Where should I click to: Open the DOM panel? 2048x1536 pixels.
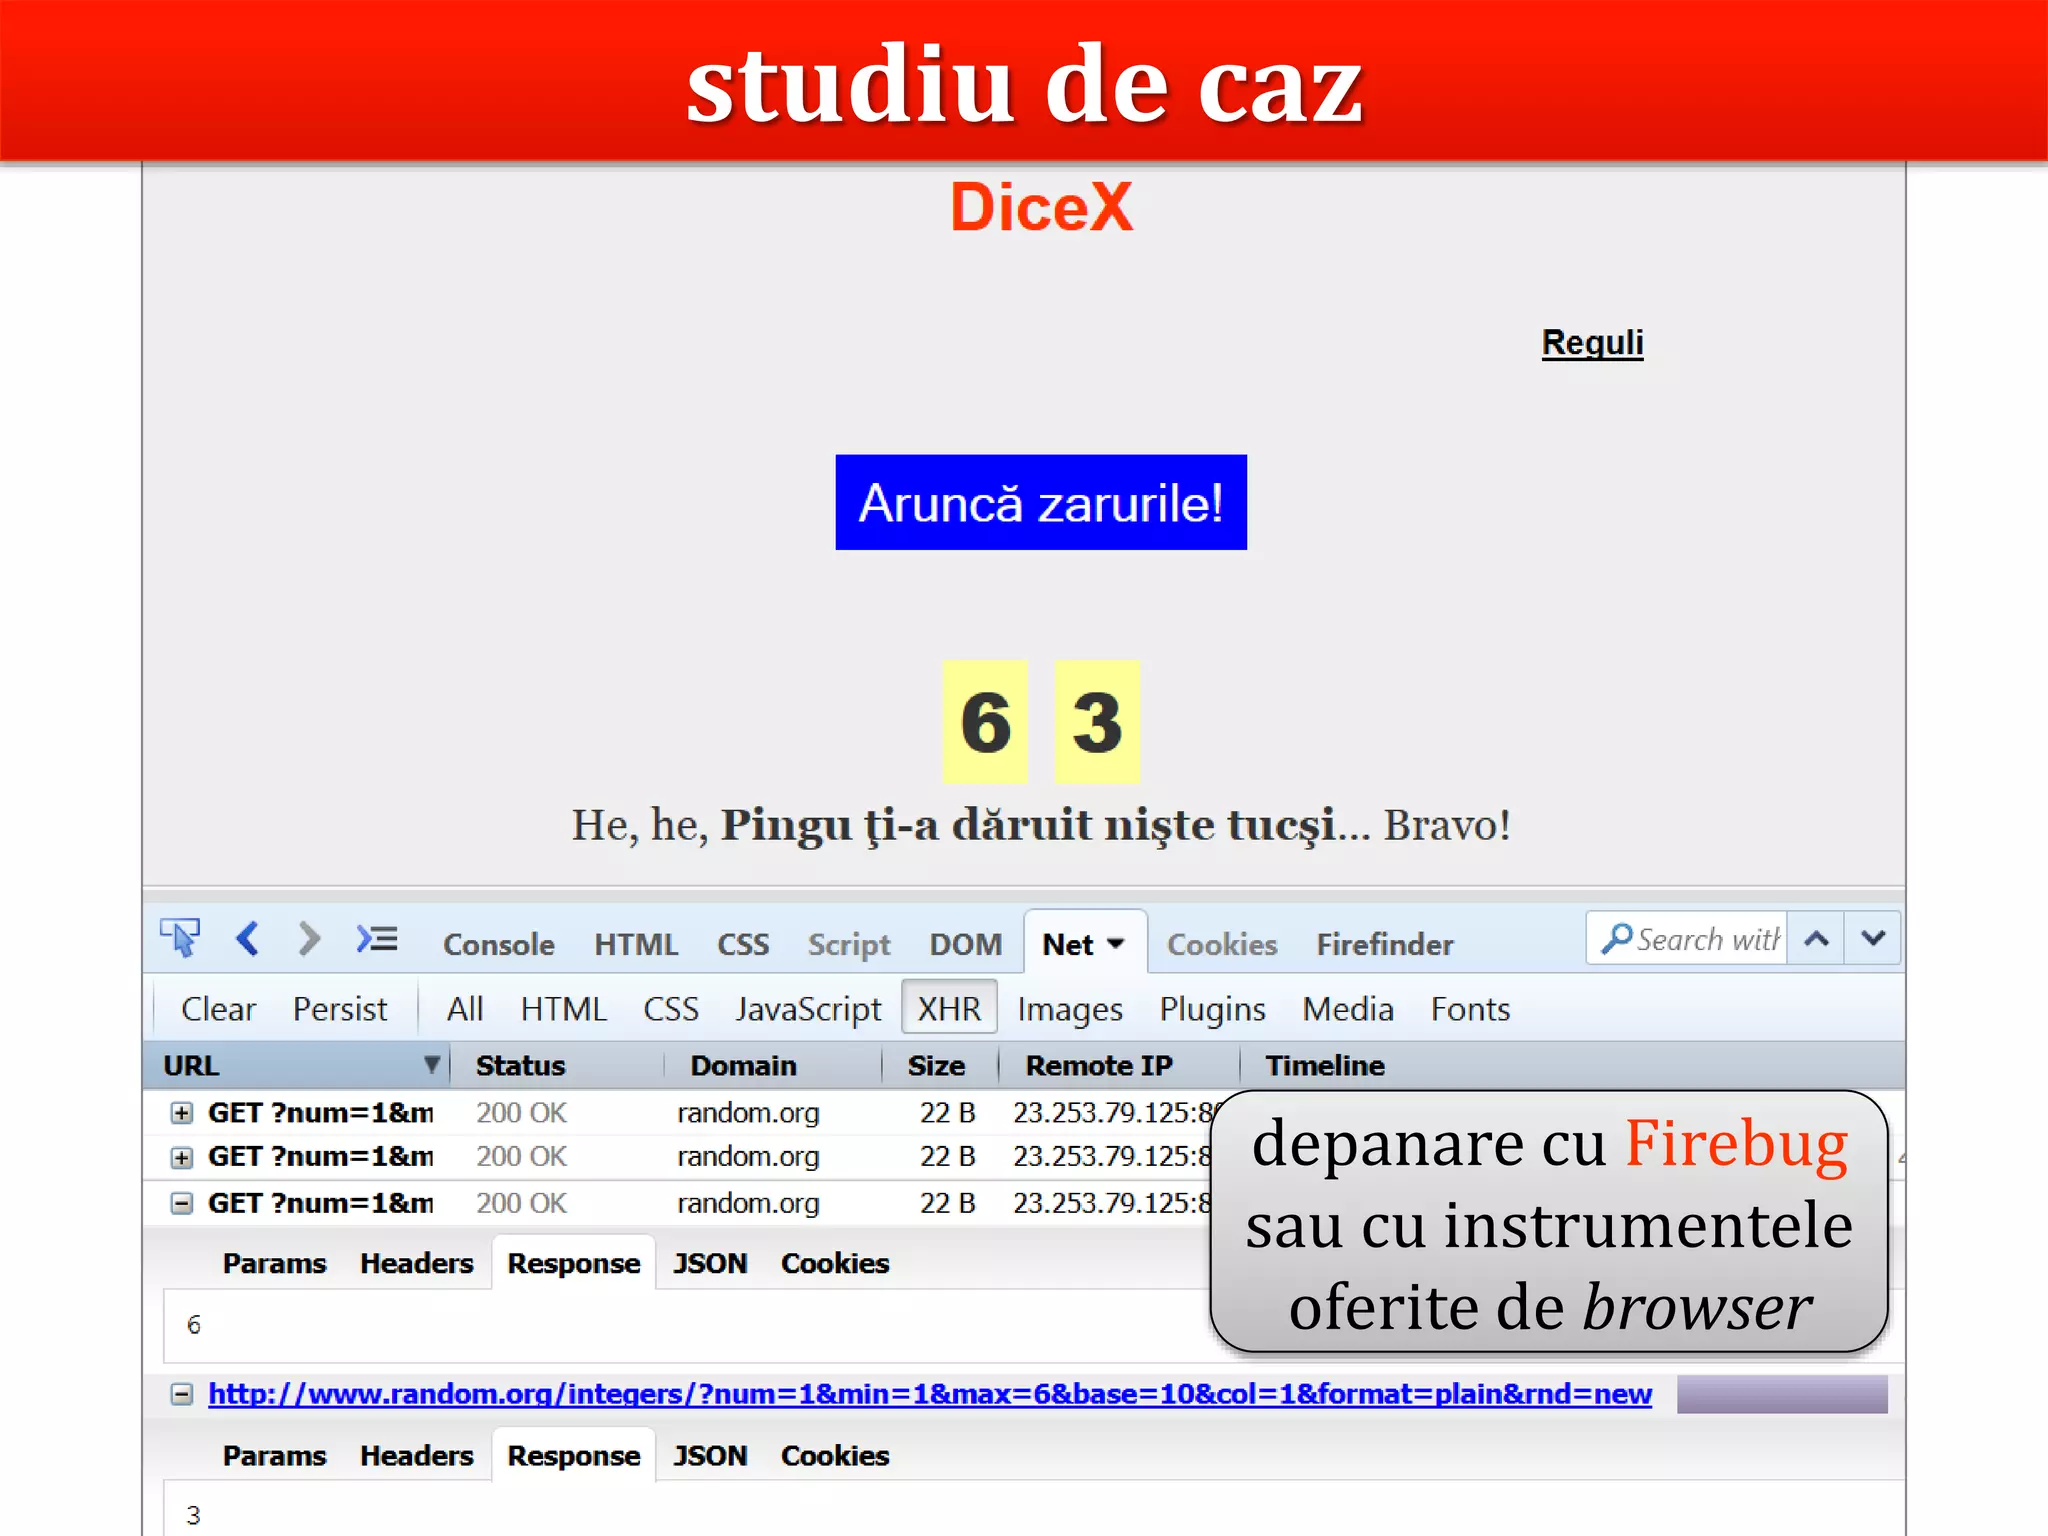965,944
